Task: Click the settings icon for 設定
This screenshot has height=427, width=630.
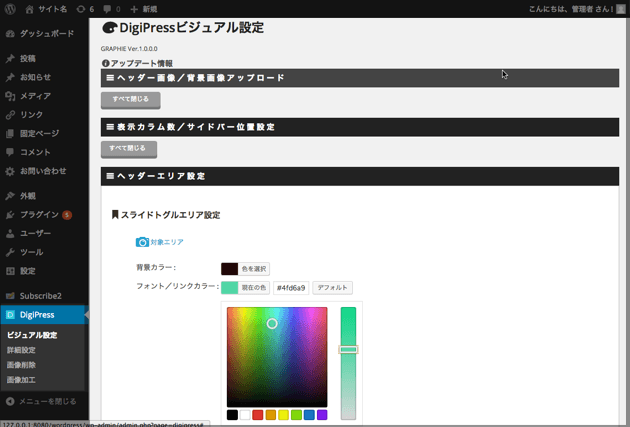Action: pos(10,271)
